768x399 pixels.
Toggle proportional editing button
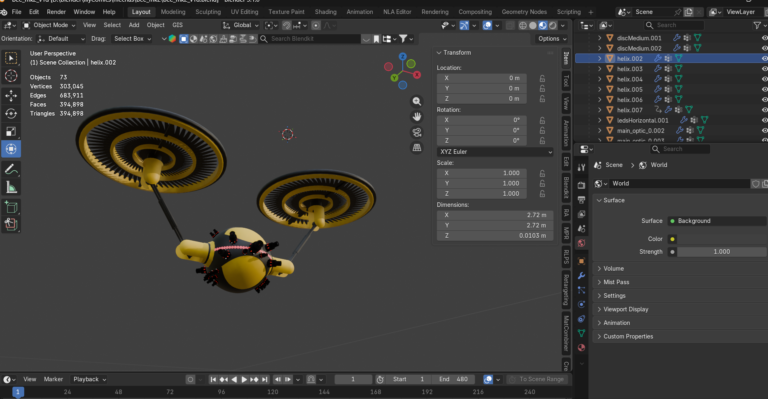click(x=316, y=25)
